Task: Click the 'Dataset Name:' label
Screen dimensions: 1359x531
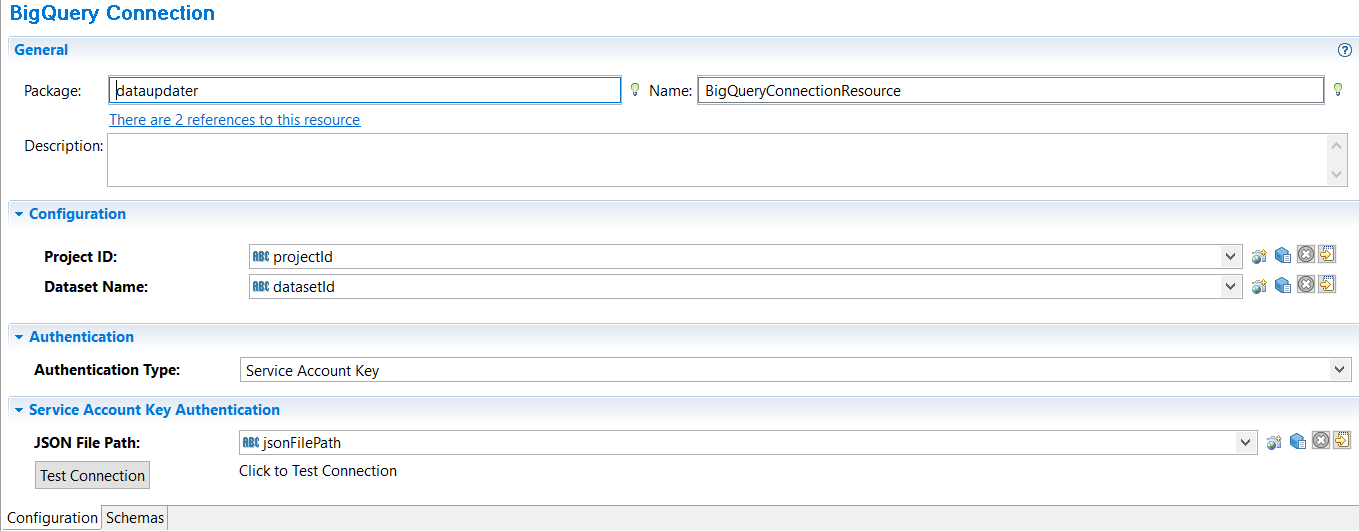Action: pyautogui.click(x=96, y=287)
